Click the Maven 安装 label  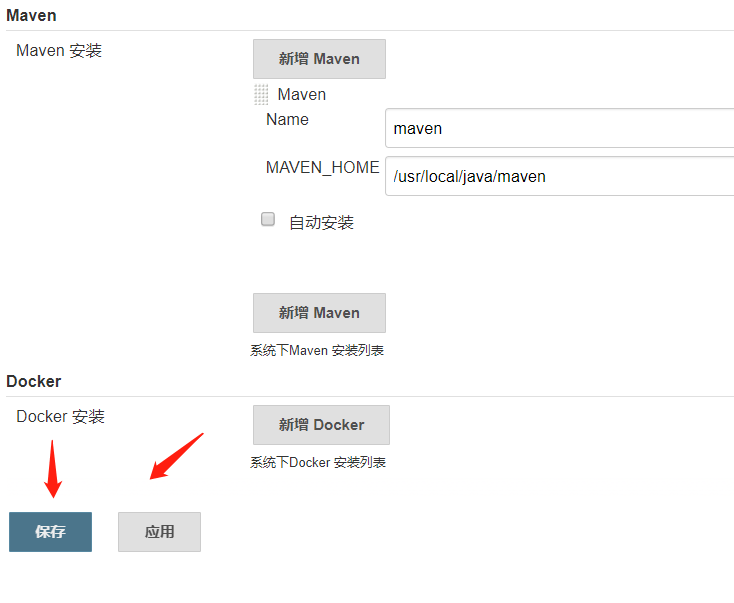(x=59, y=51)
